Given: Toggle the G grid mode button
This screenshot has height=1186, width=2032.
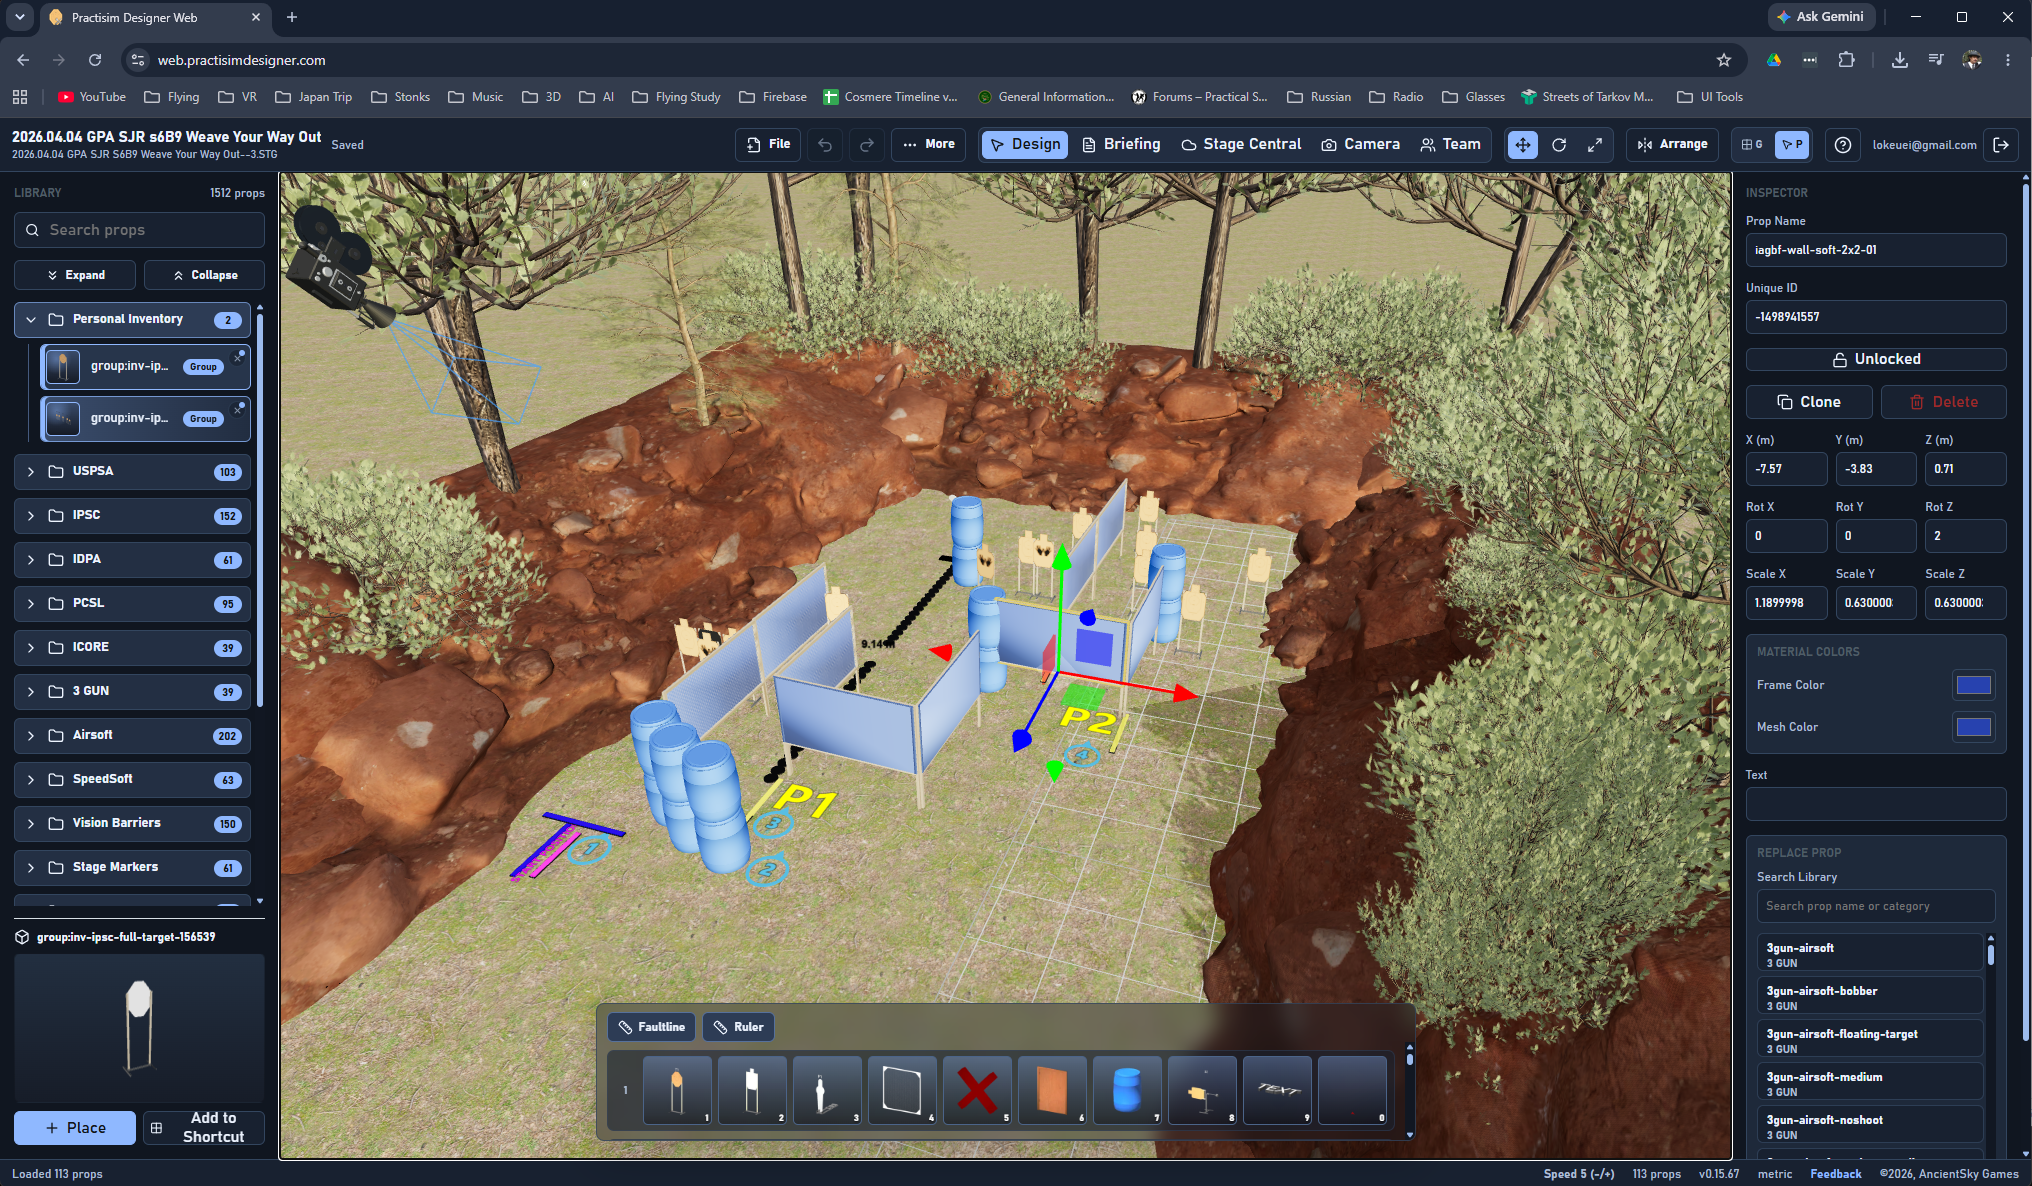Looking at the screenshot, I should [1752, 145].
